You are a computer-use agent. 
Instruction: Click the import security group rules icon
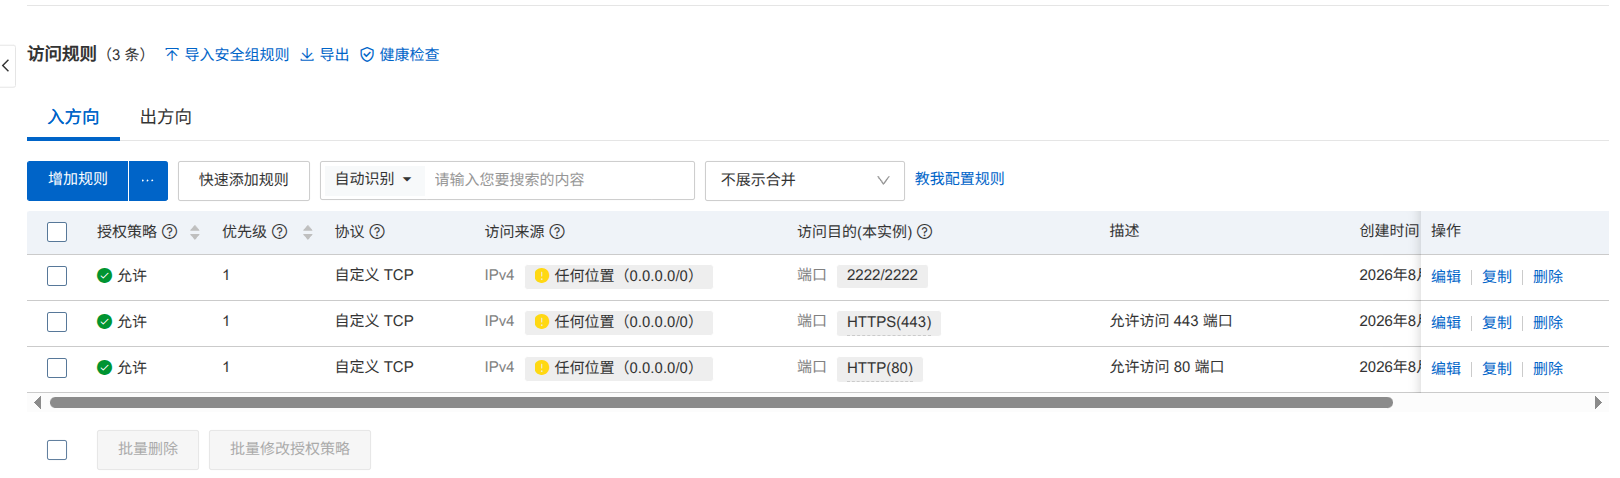(x=172, y=55)
